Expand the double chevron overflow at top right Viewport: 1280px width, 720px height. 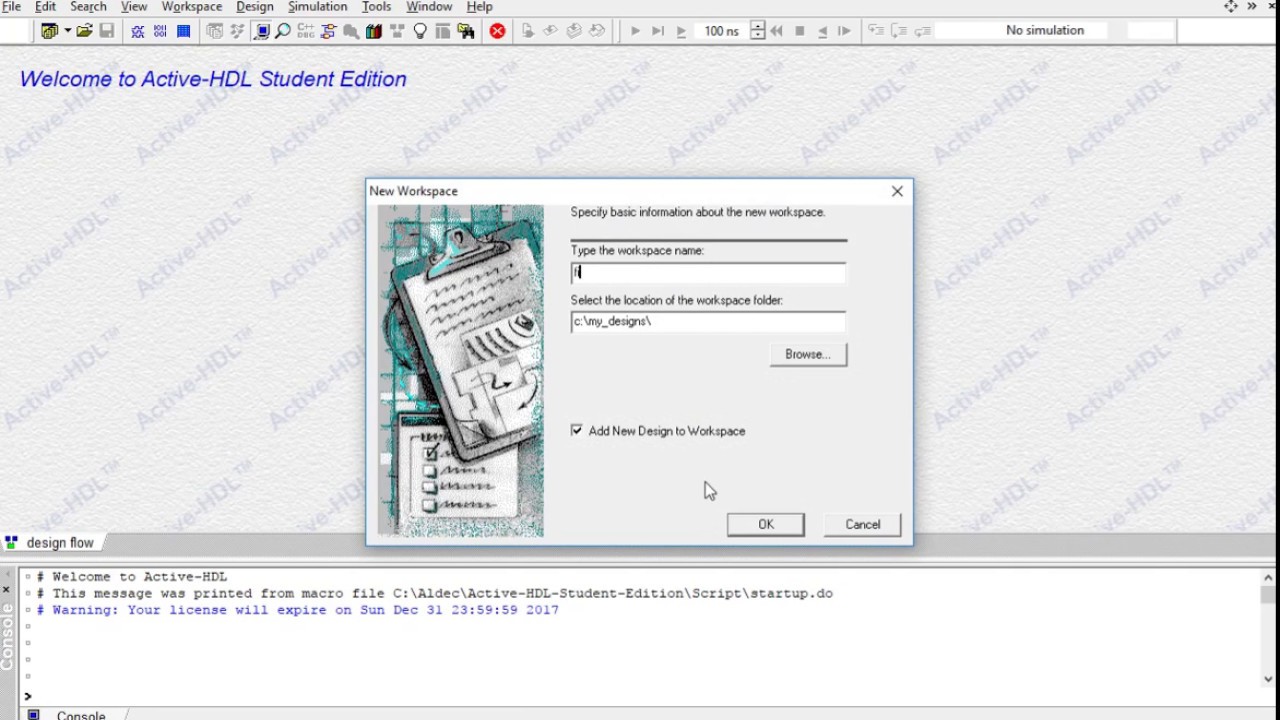pos(1252,7)
